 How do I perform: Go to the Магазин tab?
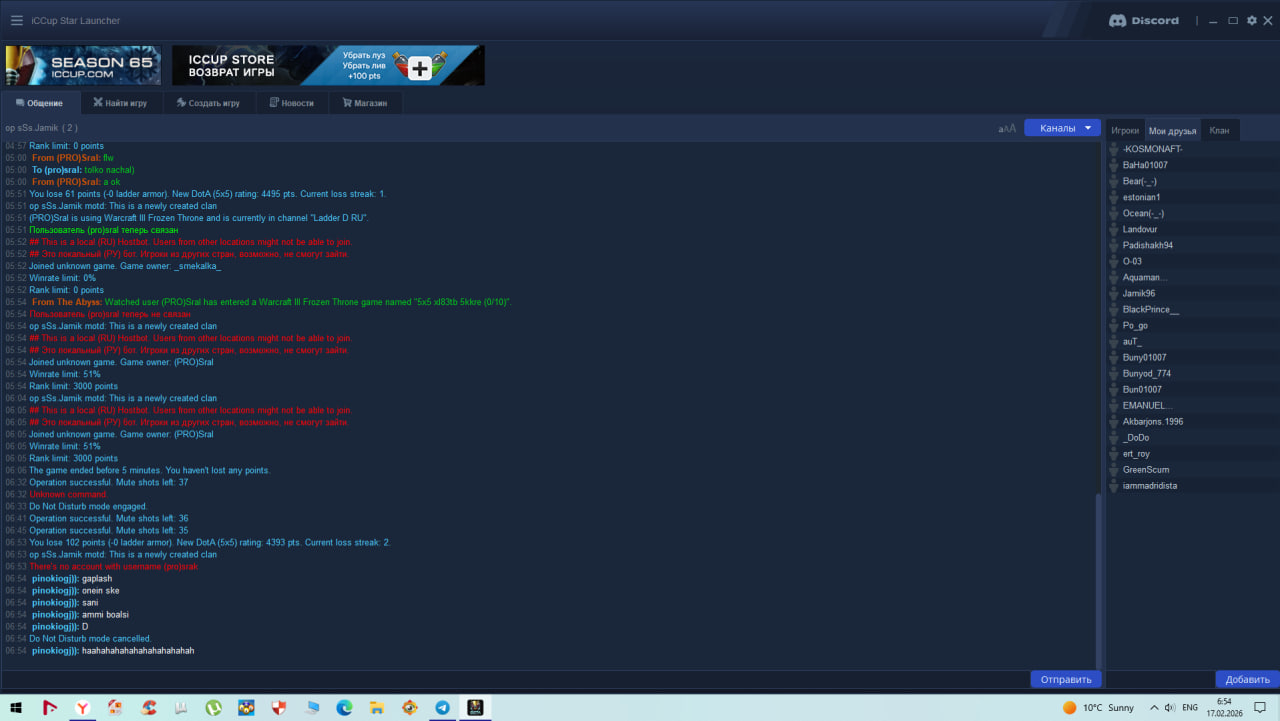click(364, 103)
